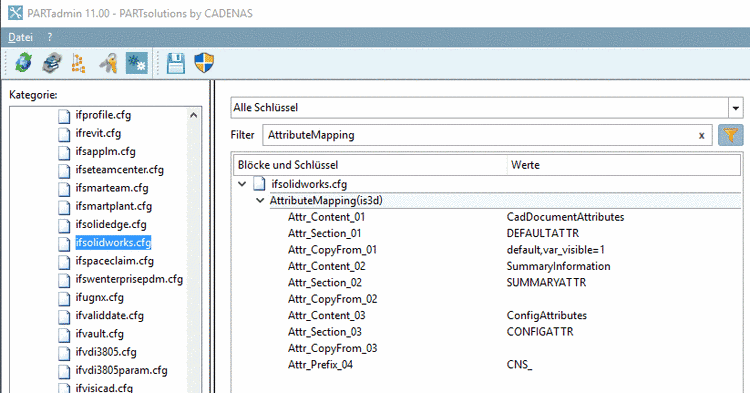The height and width of the screenshot is (393, 750).
Task: Select the ifsolidworks.cfg root in key tree
Action: click(309, 184)
